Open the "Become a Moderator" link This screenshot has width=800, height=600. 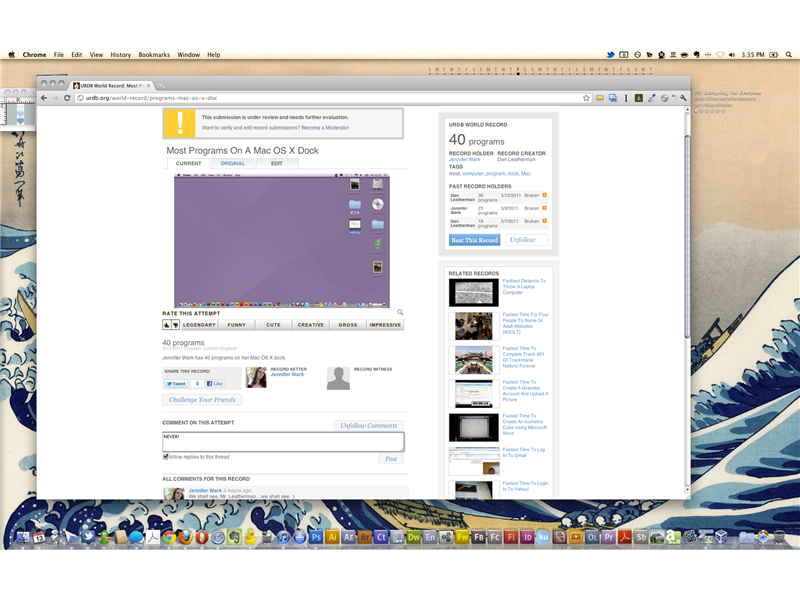click(328, 127)
